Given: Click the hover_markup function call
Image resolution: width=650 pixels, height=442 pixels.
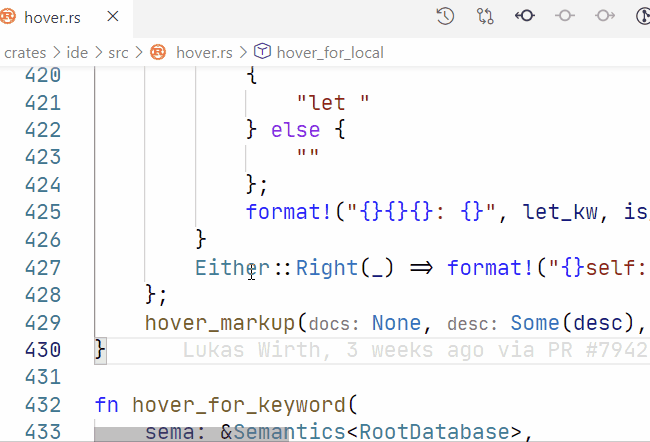Looking at the screenshot, I should click(x=220, y=323).
